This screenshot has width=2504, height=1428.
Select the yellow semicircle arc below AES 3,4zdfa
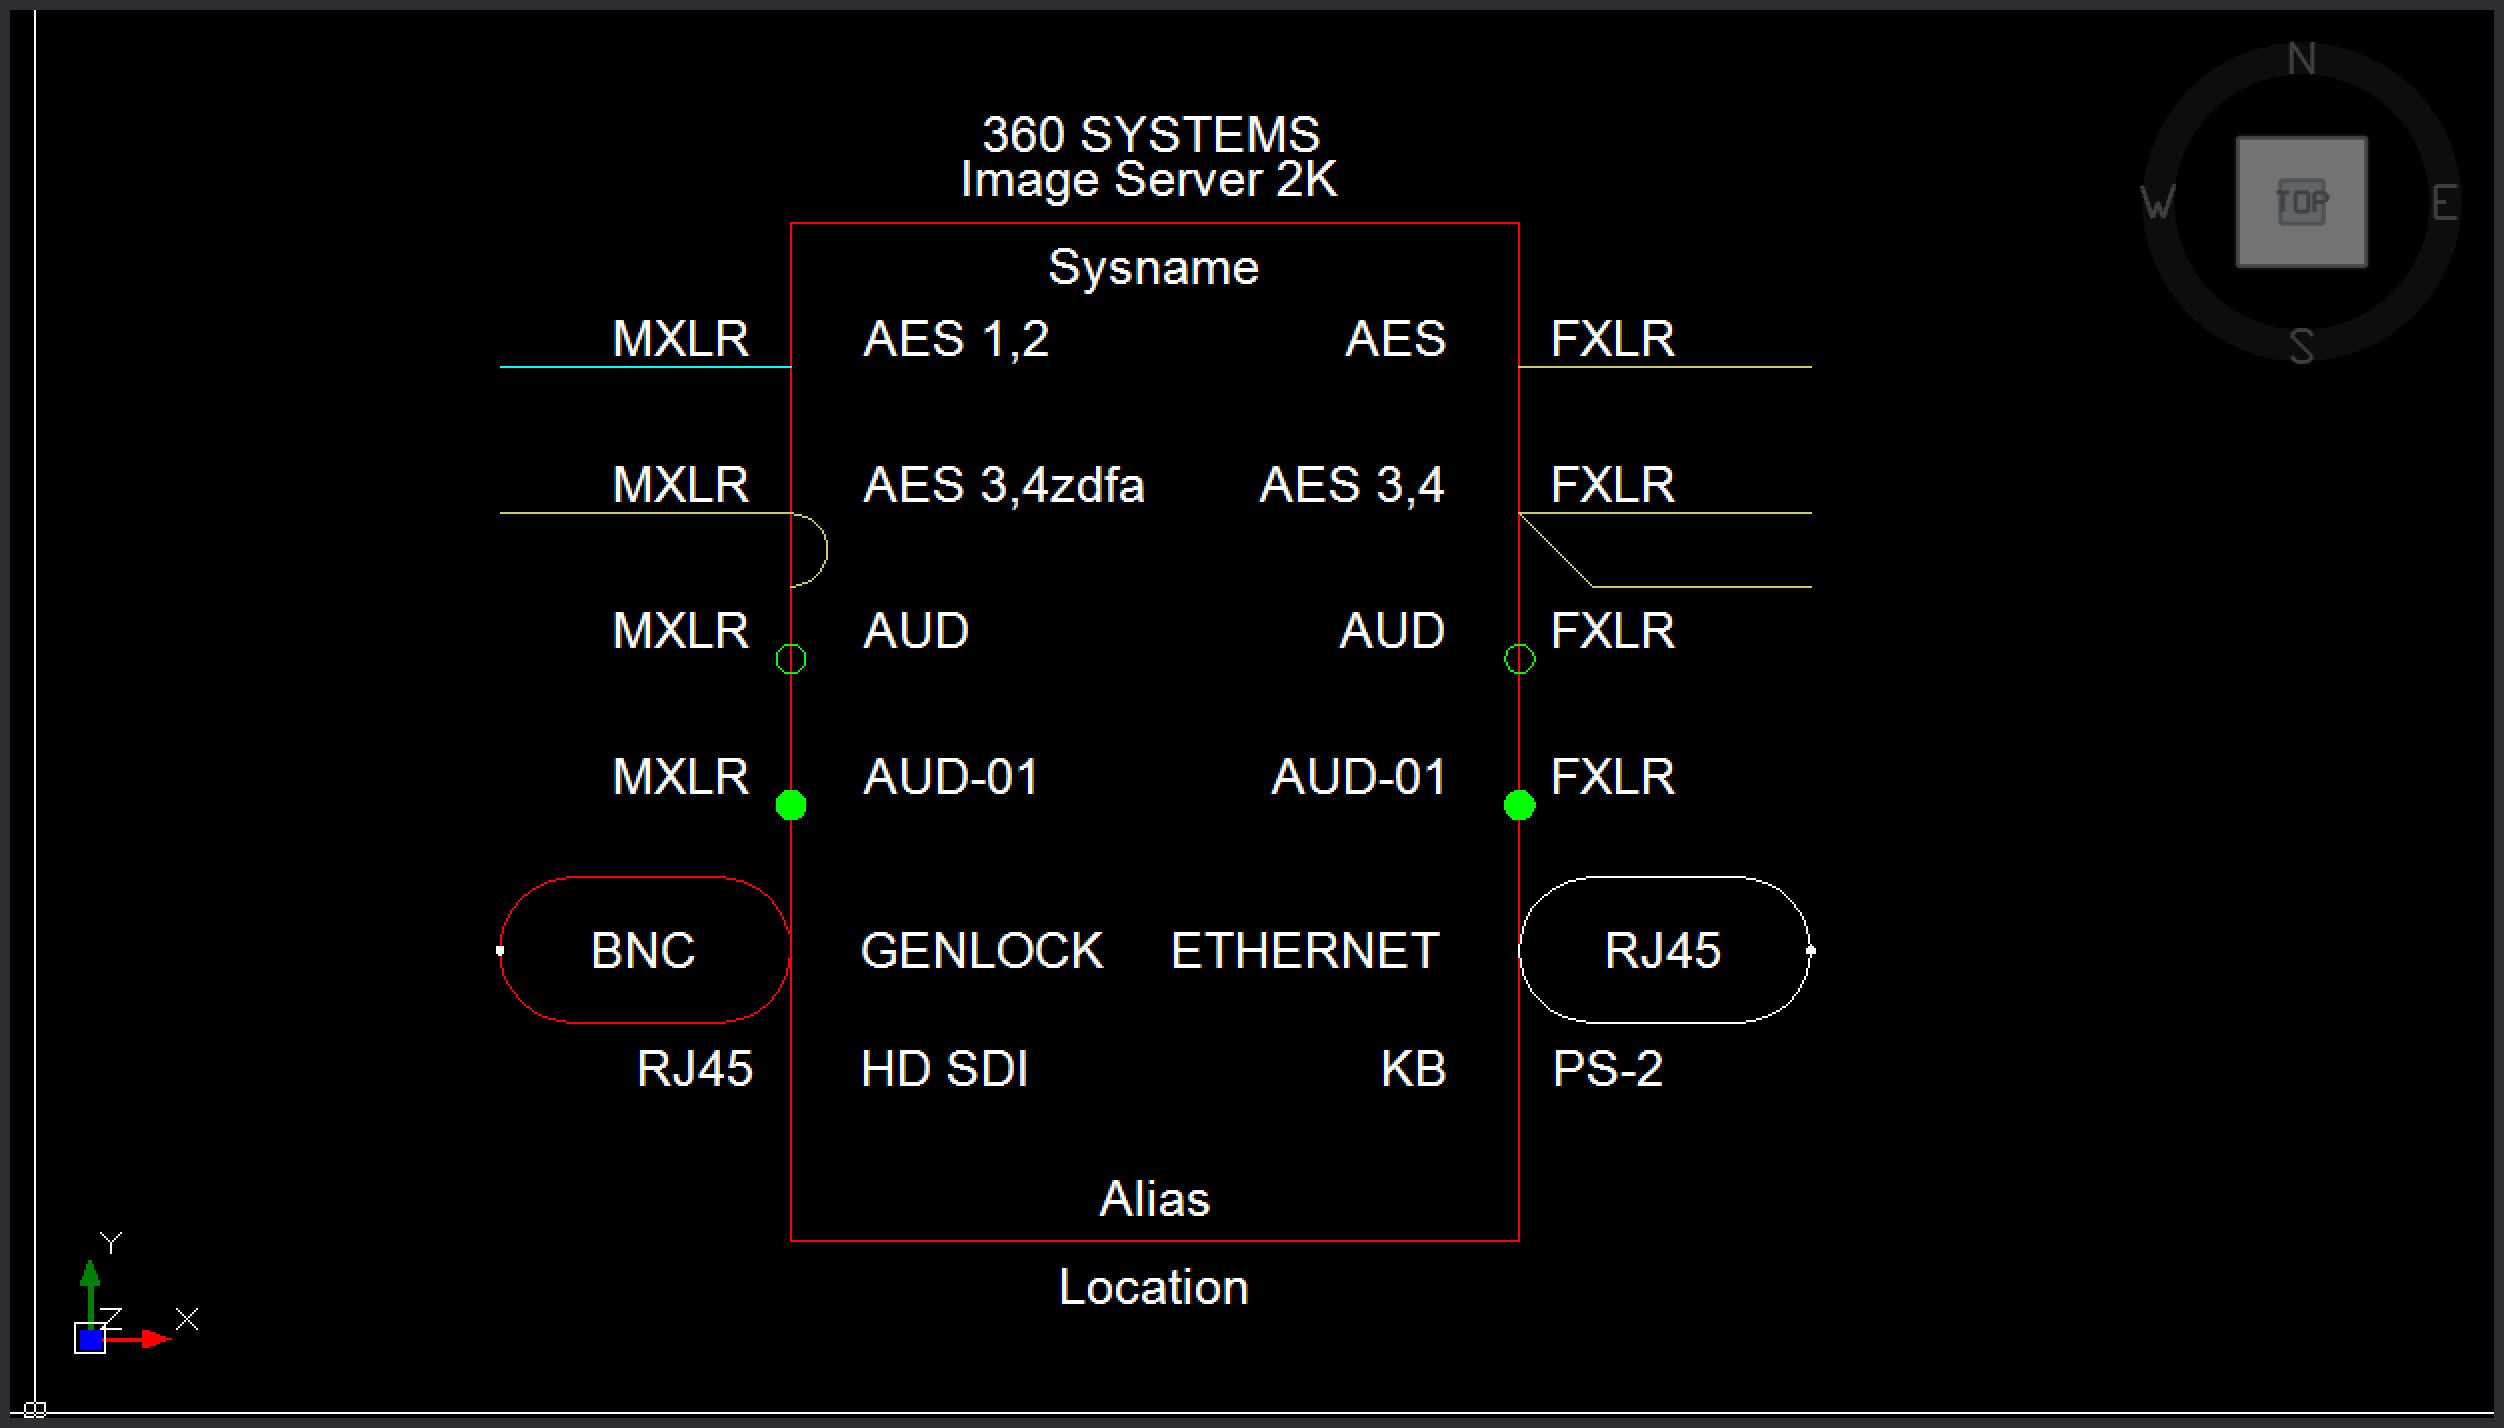tap(827, 550)
